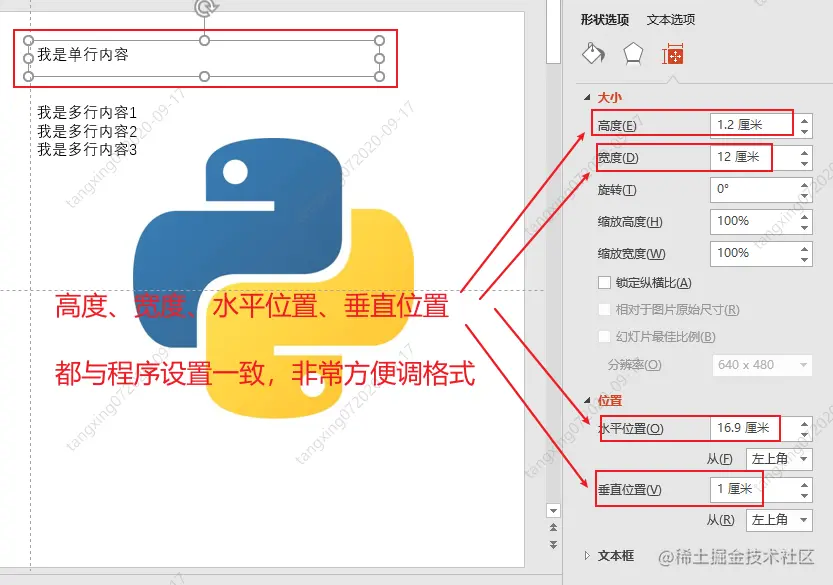Screen dimensions: 833x585
Task: Open the Fill & Line paint bucket tab
Action: pyautogui.click(x=593, y=54)
